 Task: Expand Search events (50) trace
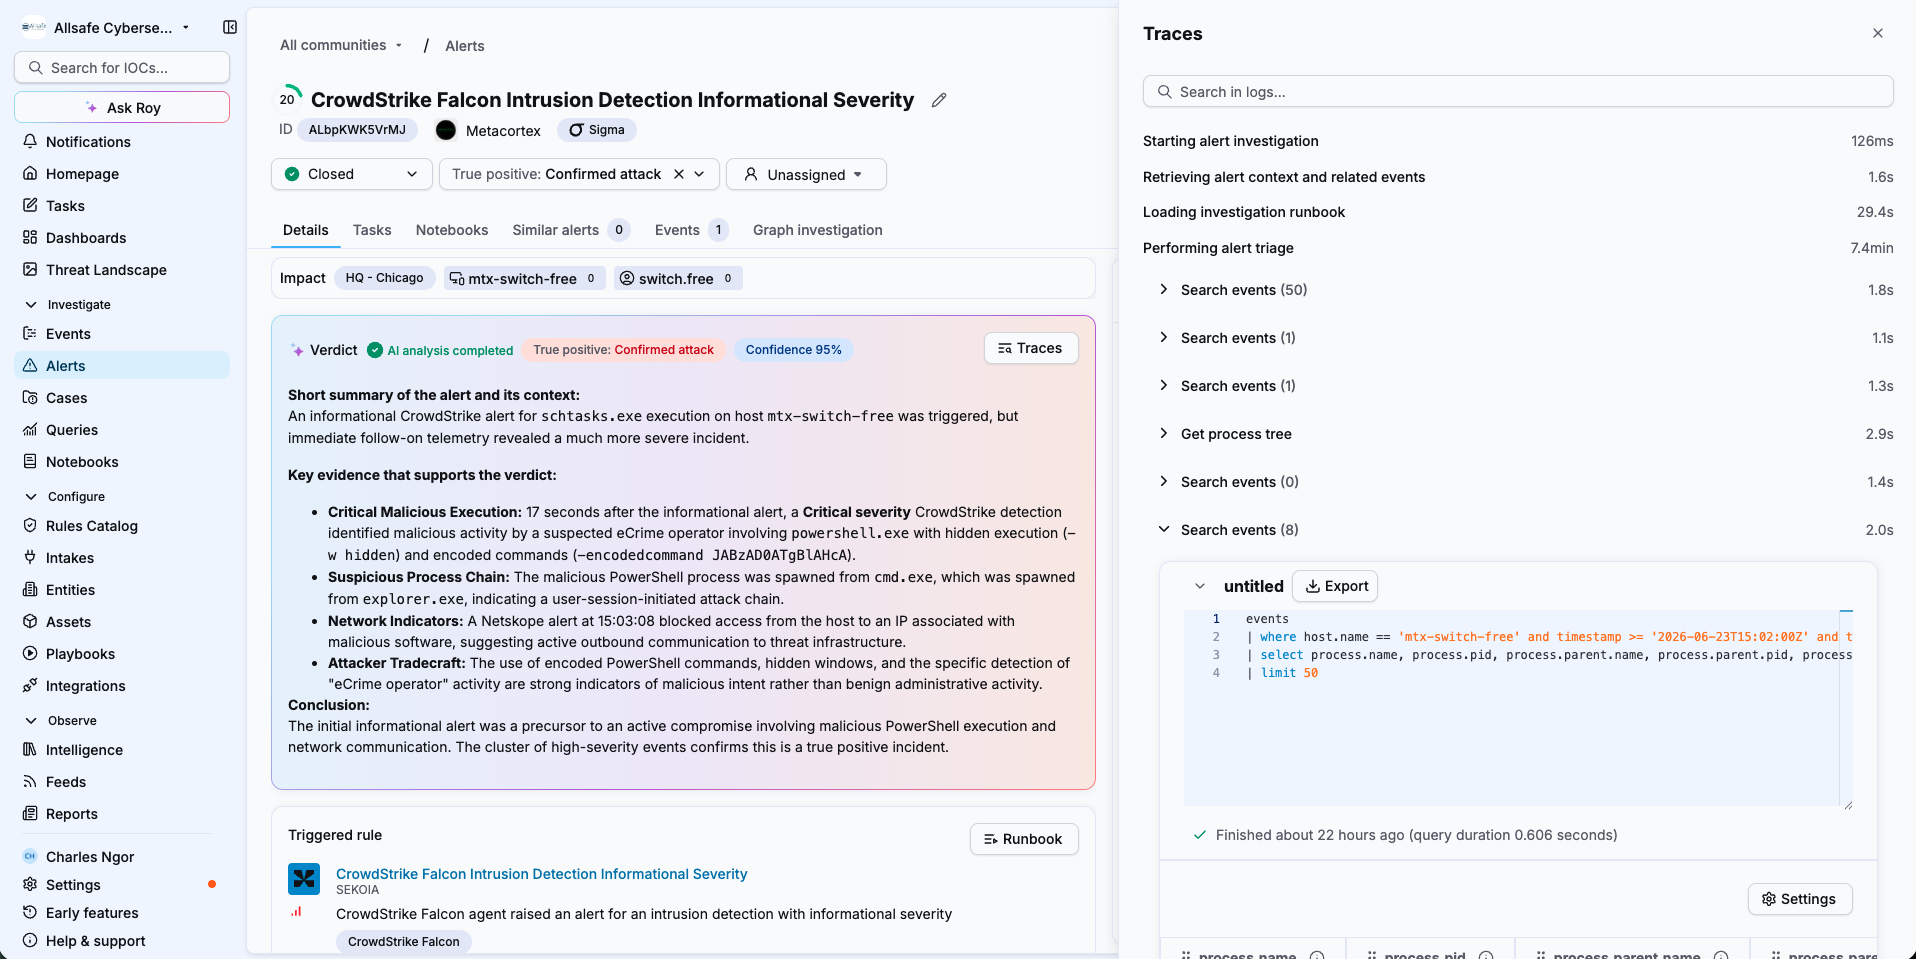[1163, 290]
